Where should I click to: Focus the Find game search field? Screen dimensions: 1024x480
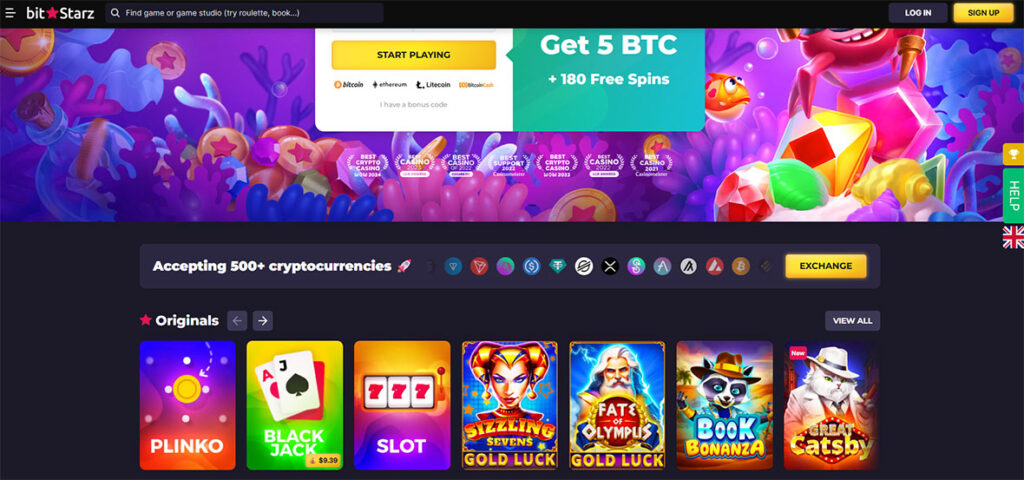(x=244, y=13)
